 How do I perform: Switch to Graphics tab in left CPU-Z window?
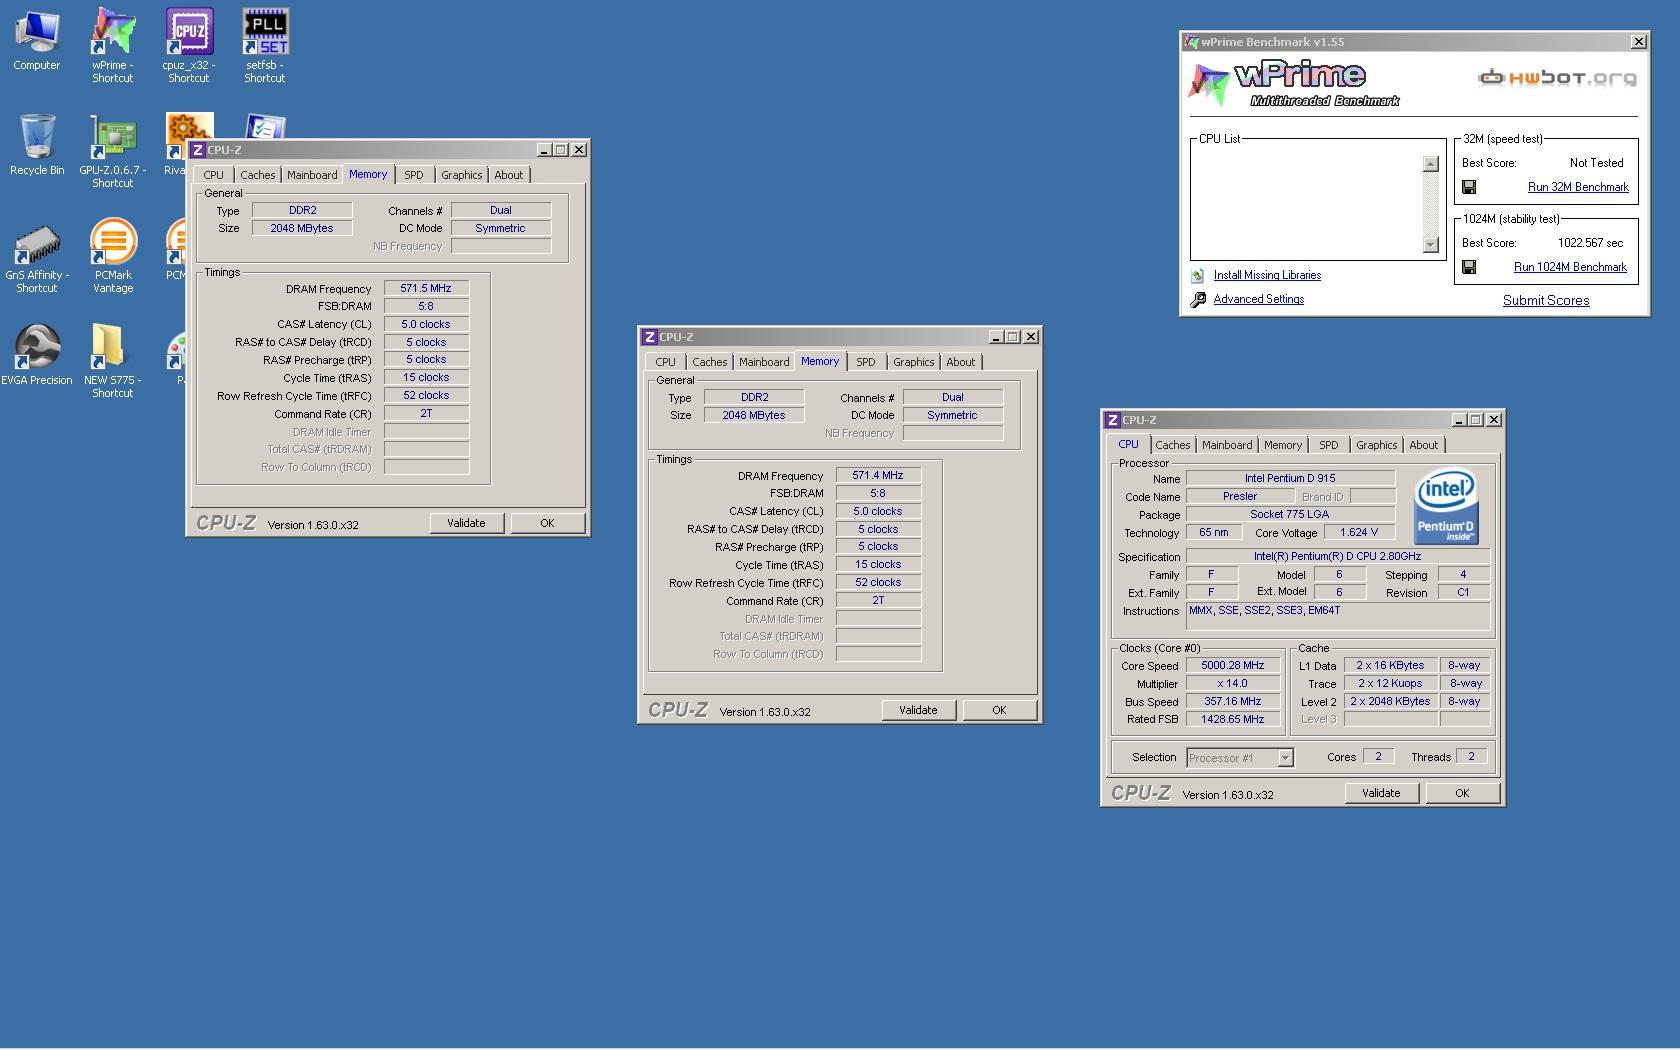click(x=462, y=175)
